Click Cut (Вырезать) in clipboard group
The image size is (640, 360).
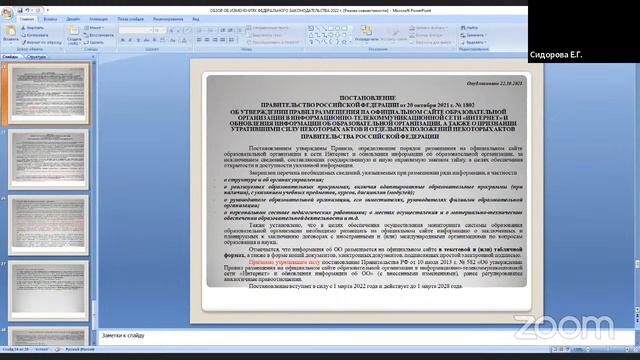tap(33, 28)
